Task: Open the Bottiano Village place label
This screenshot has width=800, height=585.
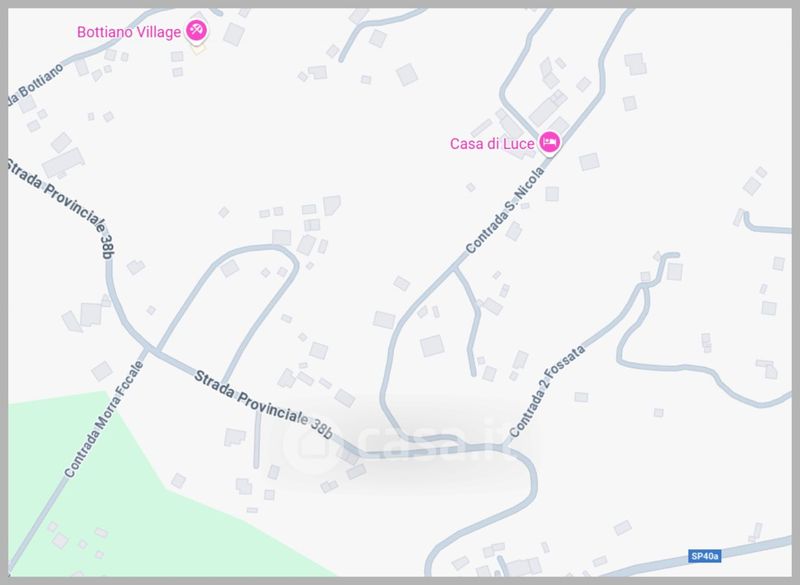Action: [129, 32]
